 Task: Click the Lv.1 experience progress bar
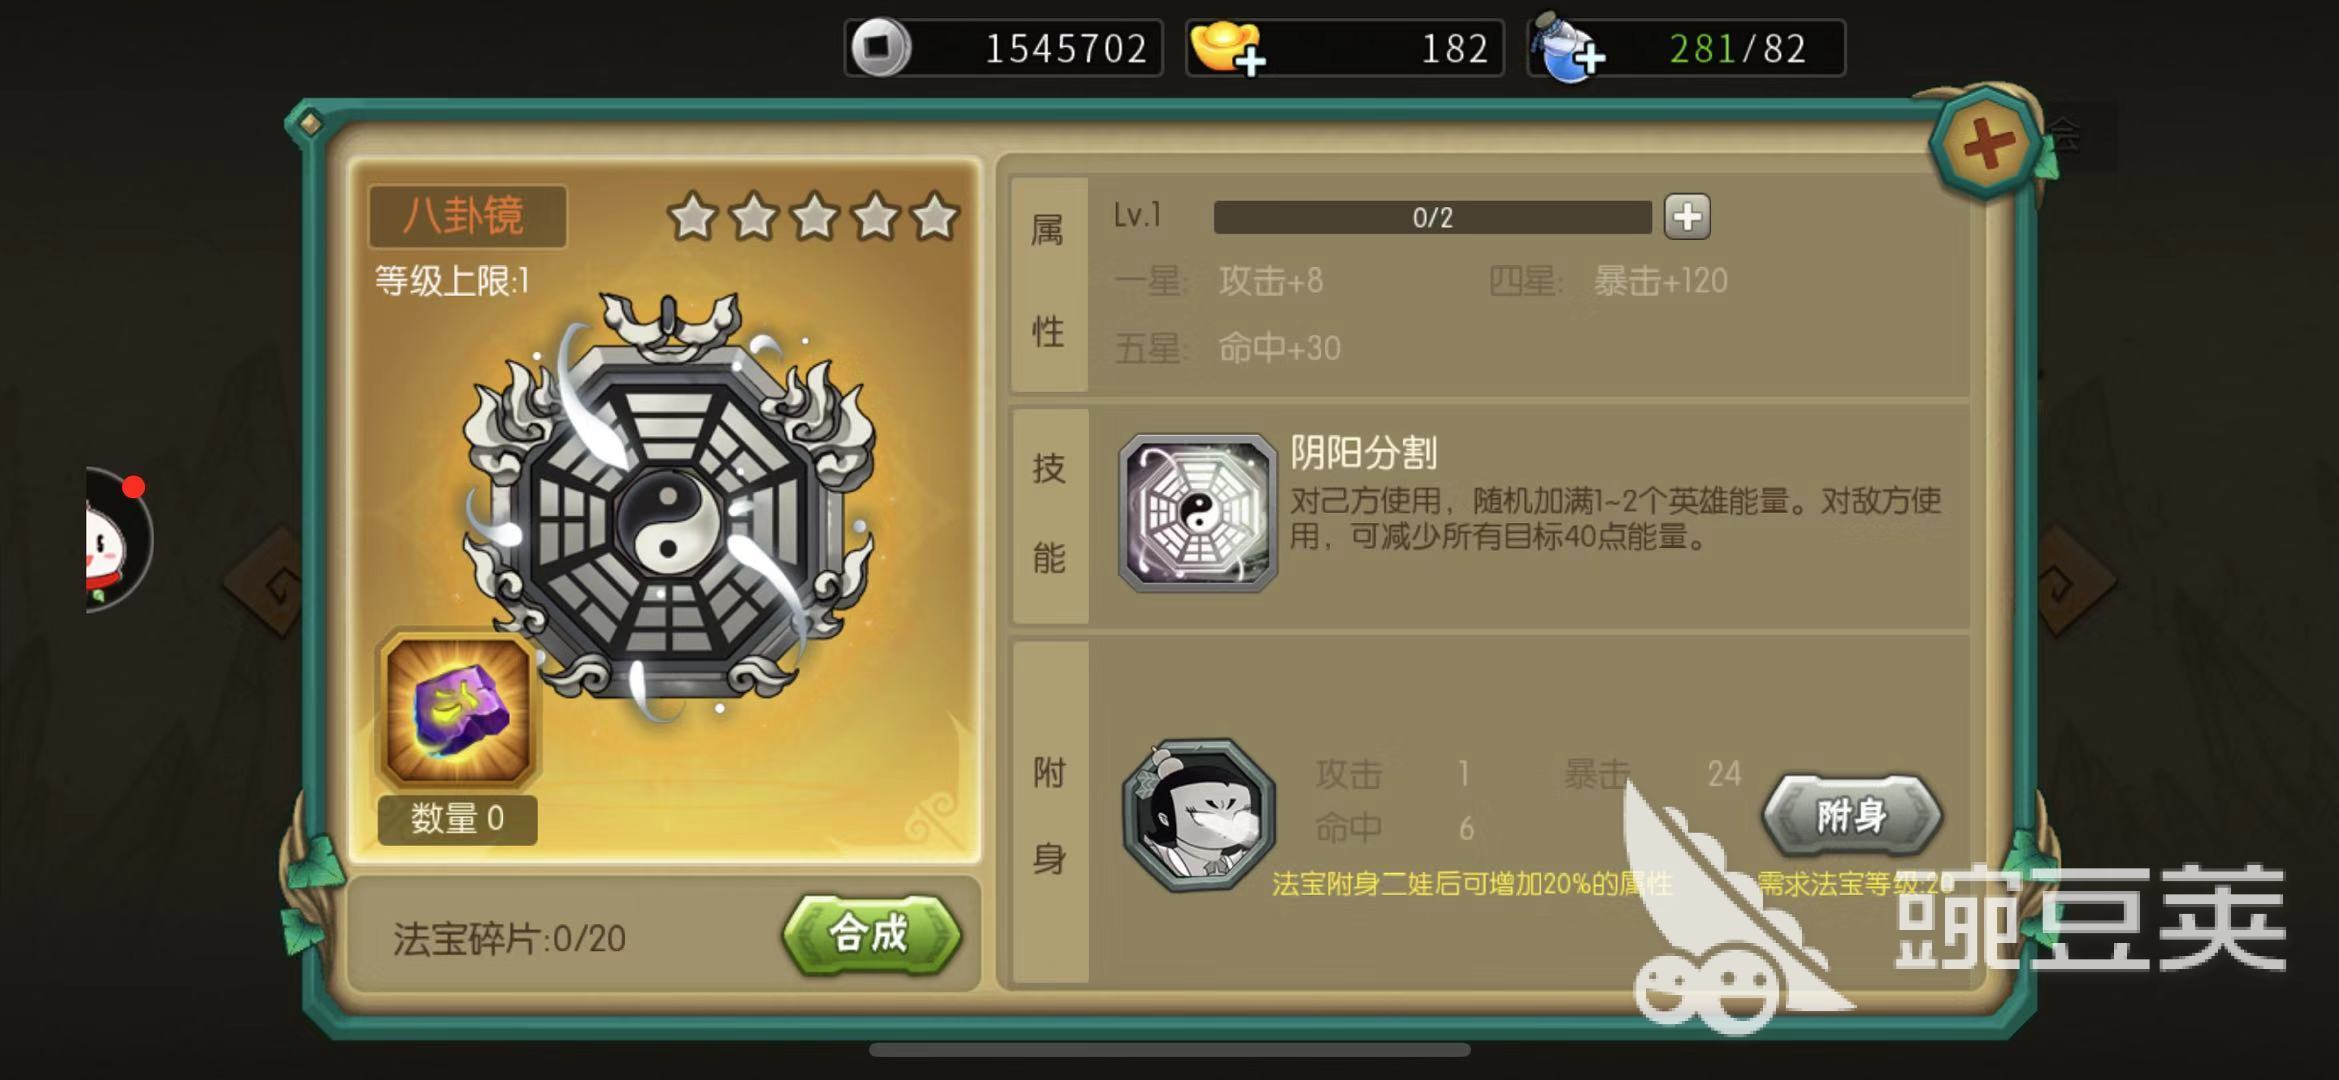click(x=1432, y=217)
